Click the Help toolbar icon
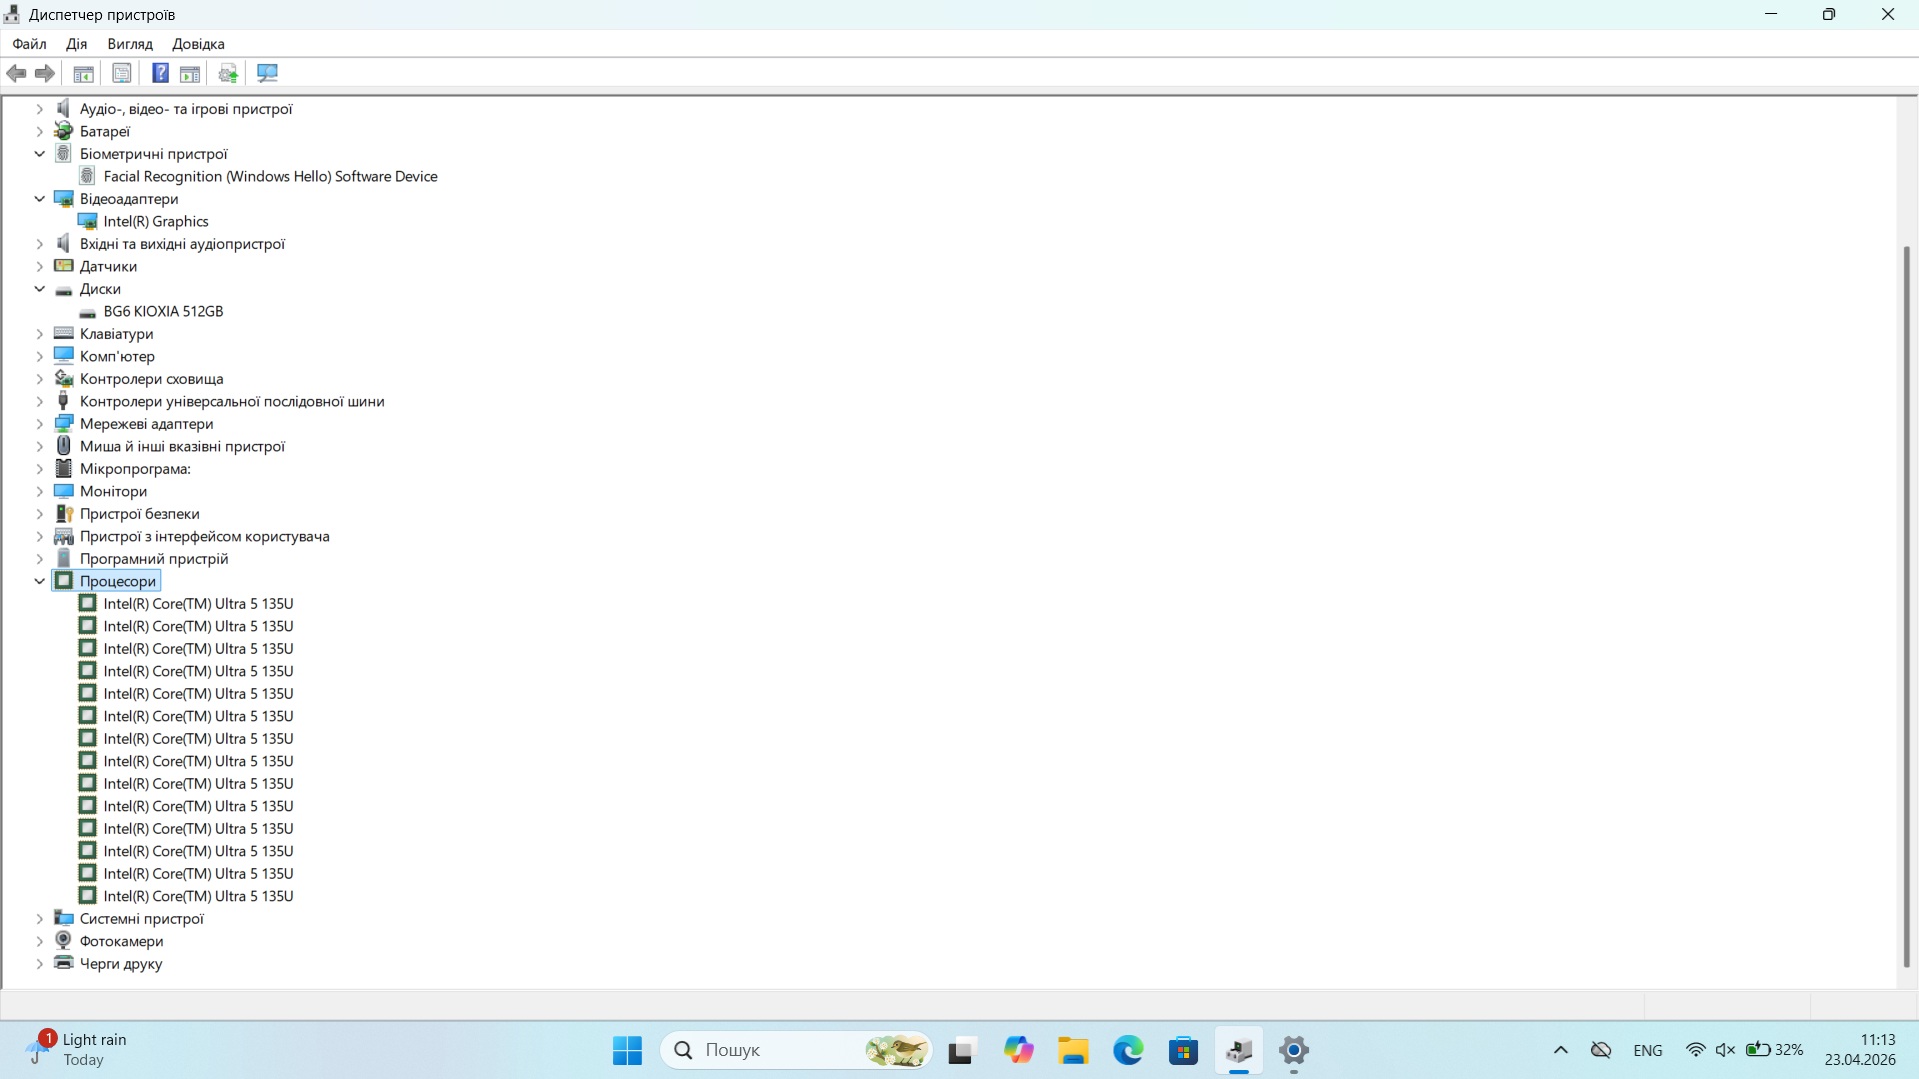 click(160, 73)
